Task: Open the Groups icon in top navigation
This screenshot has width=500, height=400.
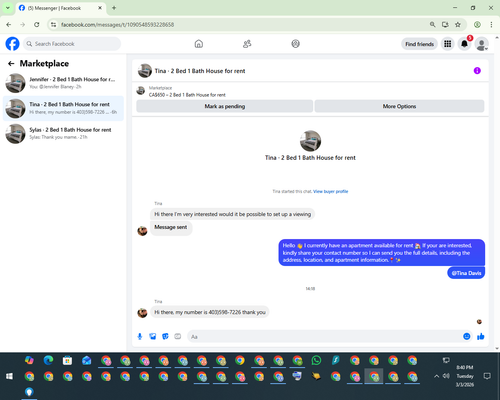Action: tap(295, 44)
